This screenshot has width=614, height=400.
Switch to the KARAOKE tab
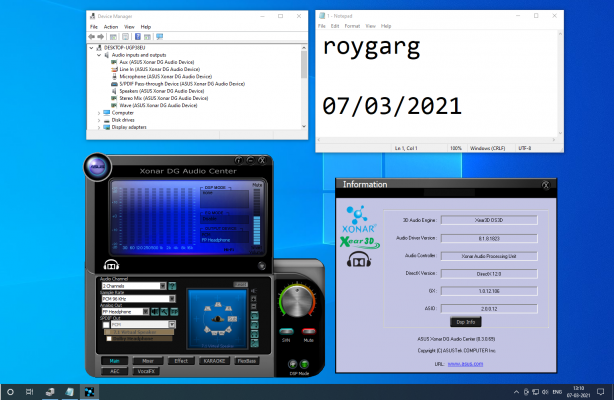point(214,361)
